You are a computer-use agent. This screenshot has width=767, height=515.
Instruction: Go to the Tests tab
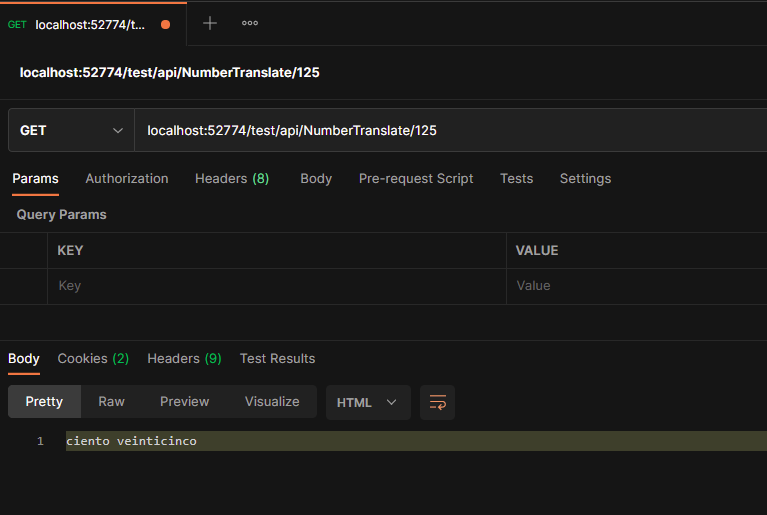[x=516, y=179]
